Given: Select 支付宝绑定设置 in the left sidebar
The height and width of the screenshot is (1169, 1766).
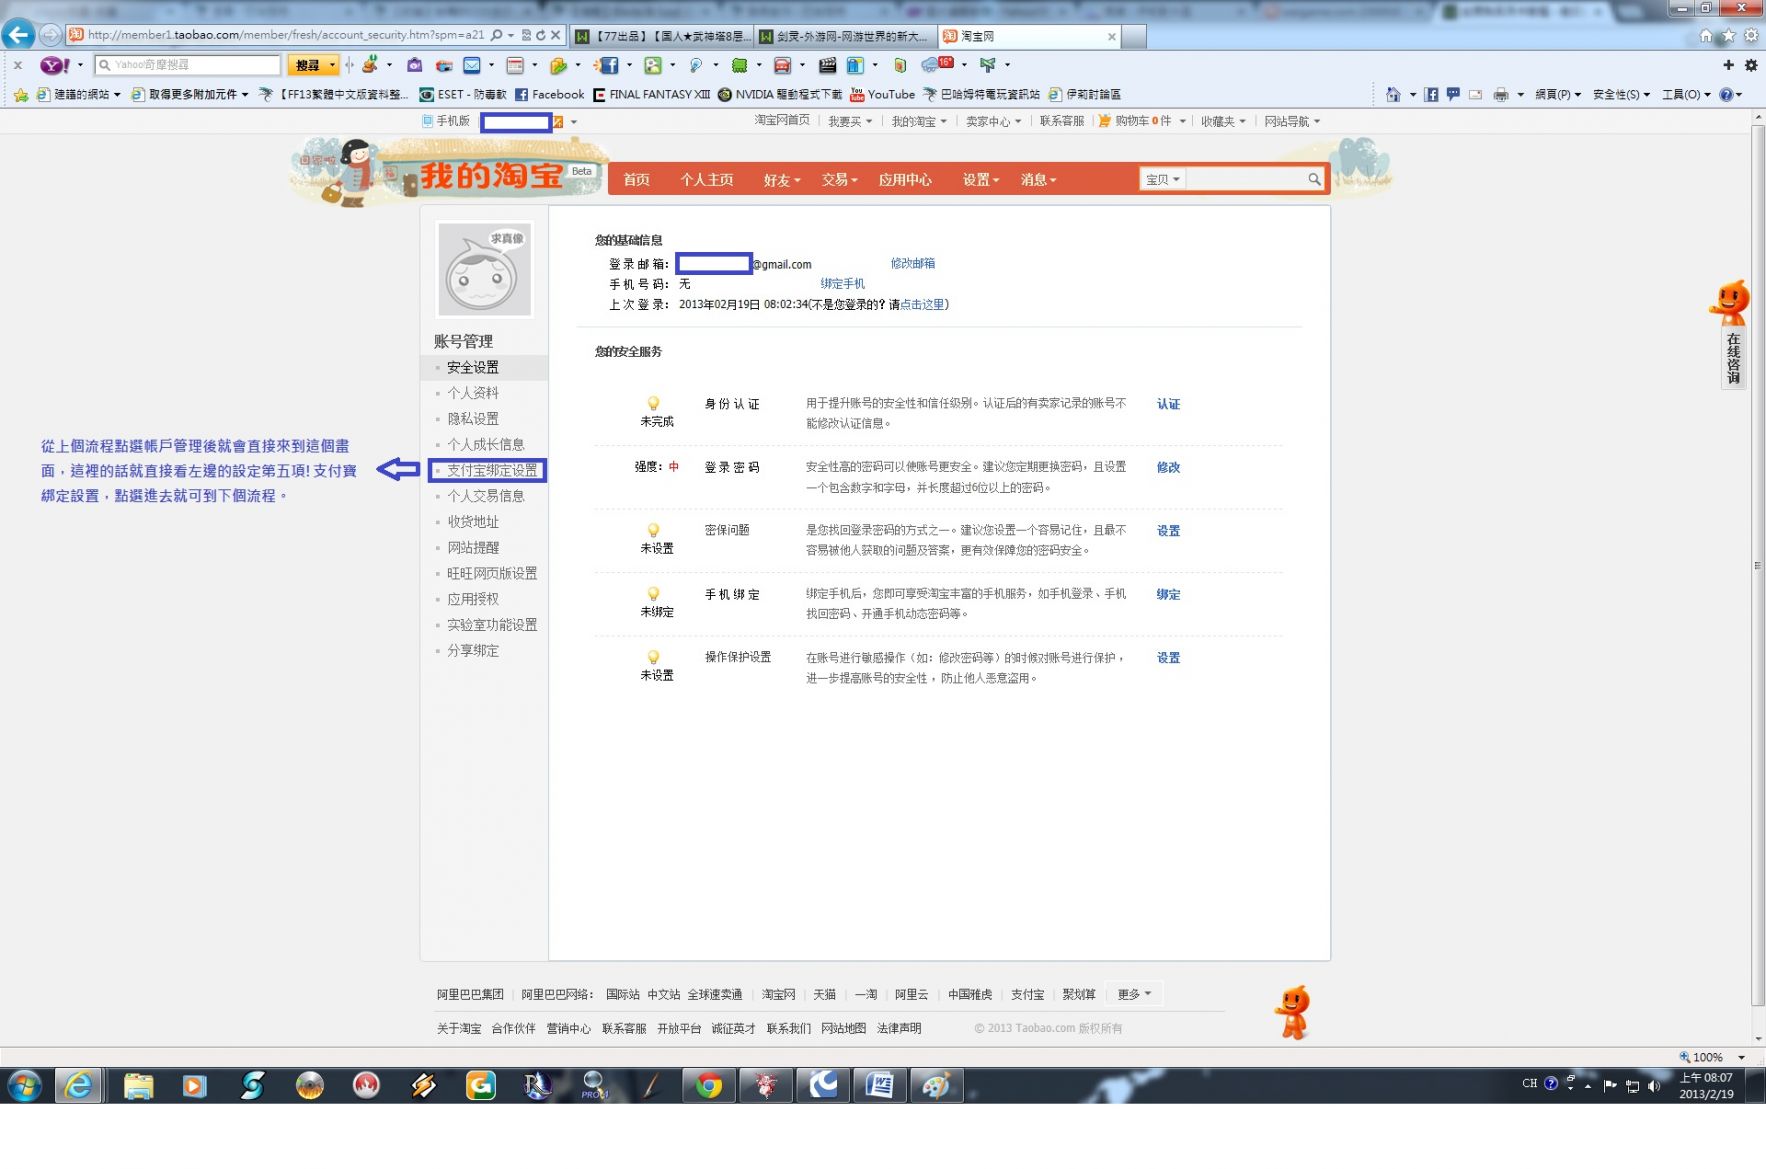Looking at the screenshot, I should tap(491, 470).
